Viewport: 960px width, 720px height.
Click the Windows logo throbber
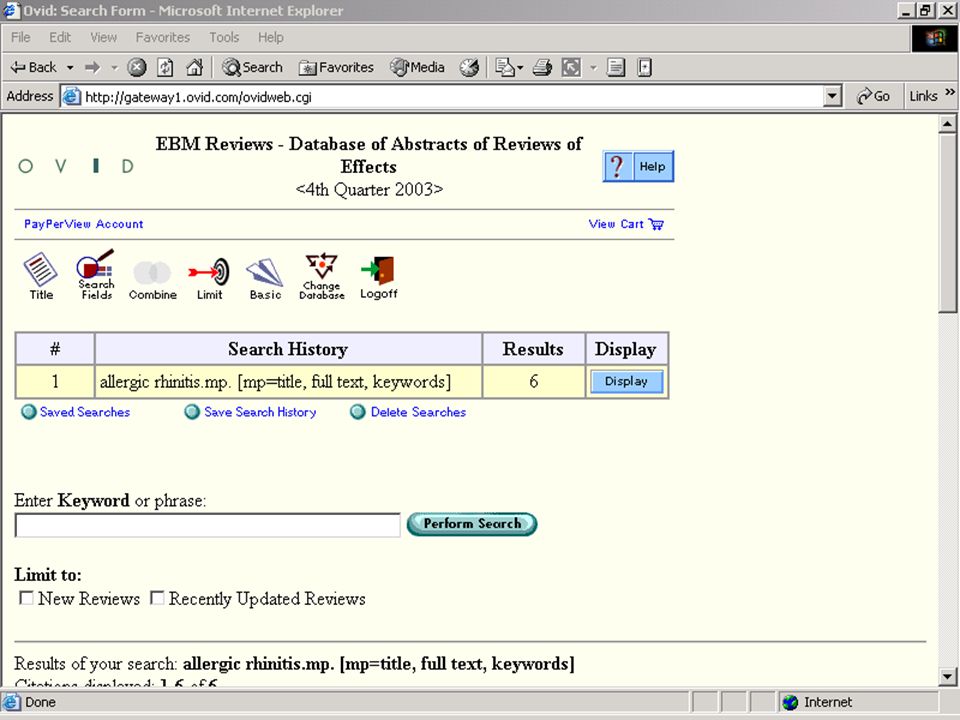click(934, 38)
